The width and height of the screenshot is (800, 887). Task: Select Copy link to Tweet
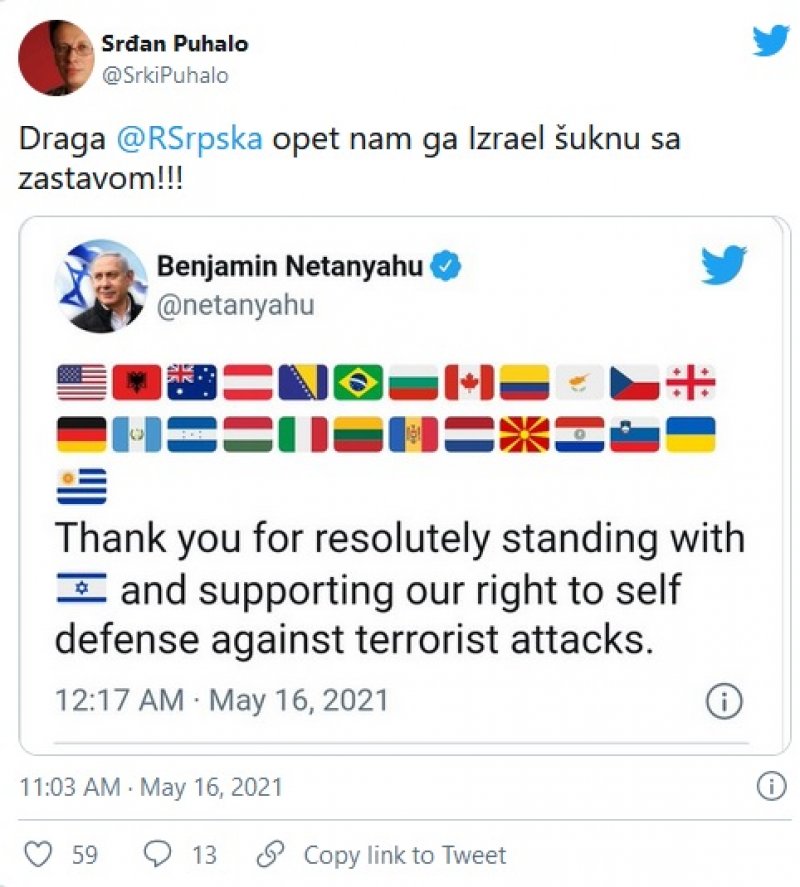coord(404,855)
